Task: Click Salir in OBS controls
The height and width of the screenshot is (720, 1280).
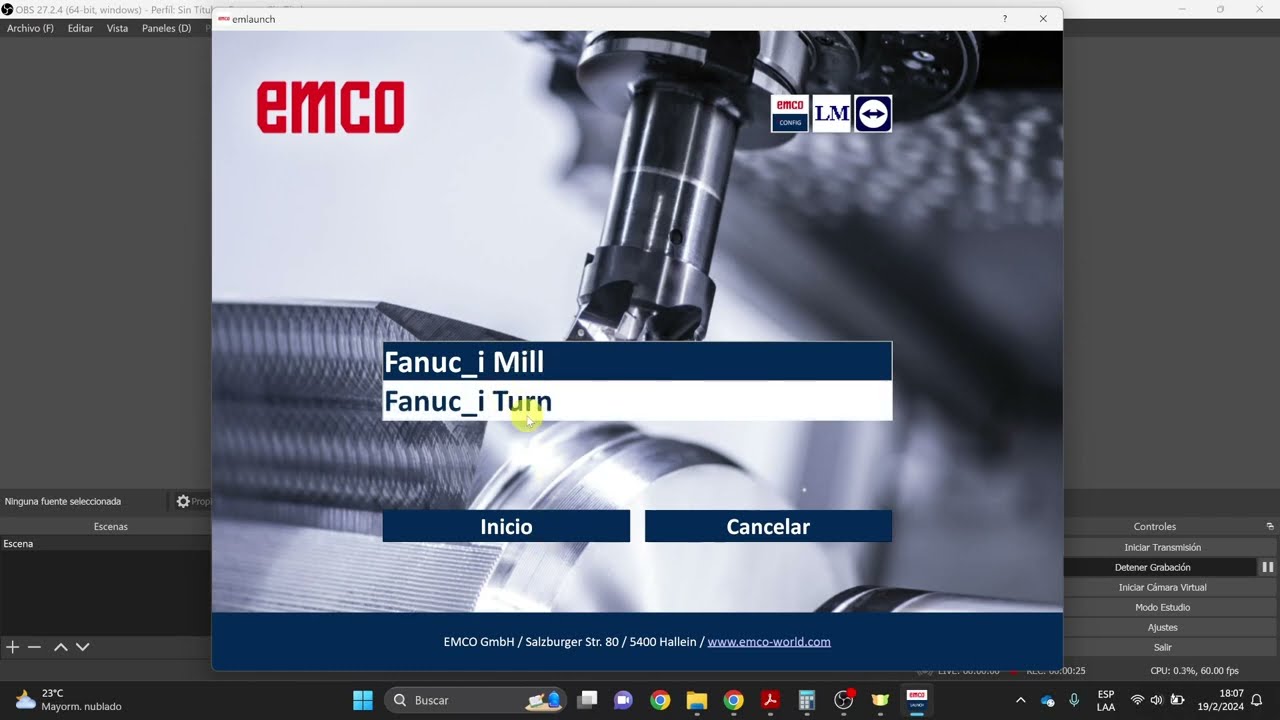Action: click(x=1162, y=647)
